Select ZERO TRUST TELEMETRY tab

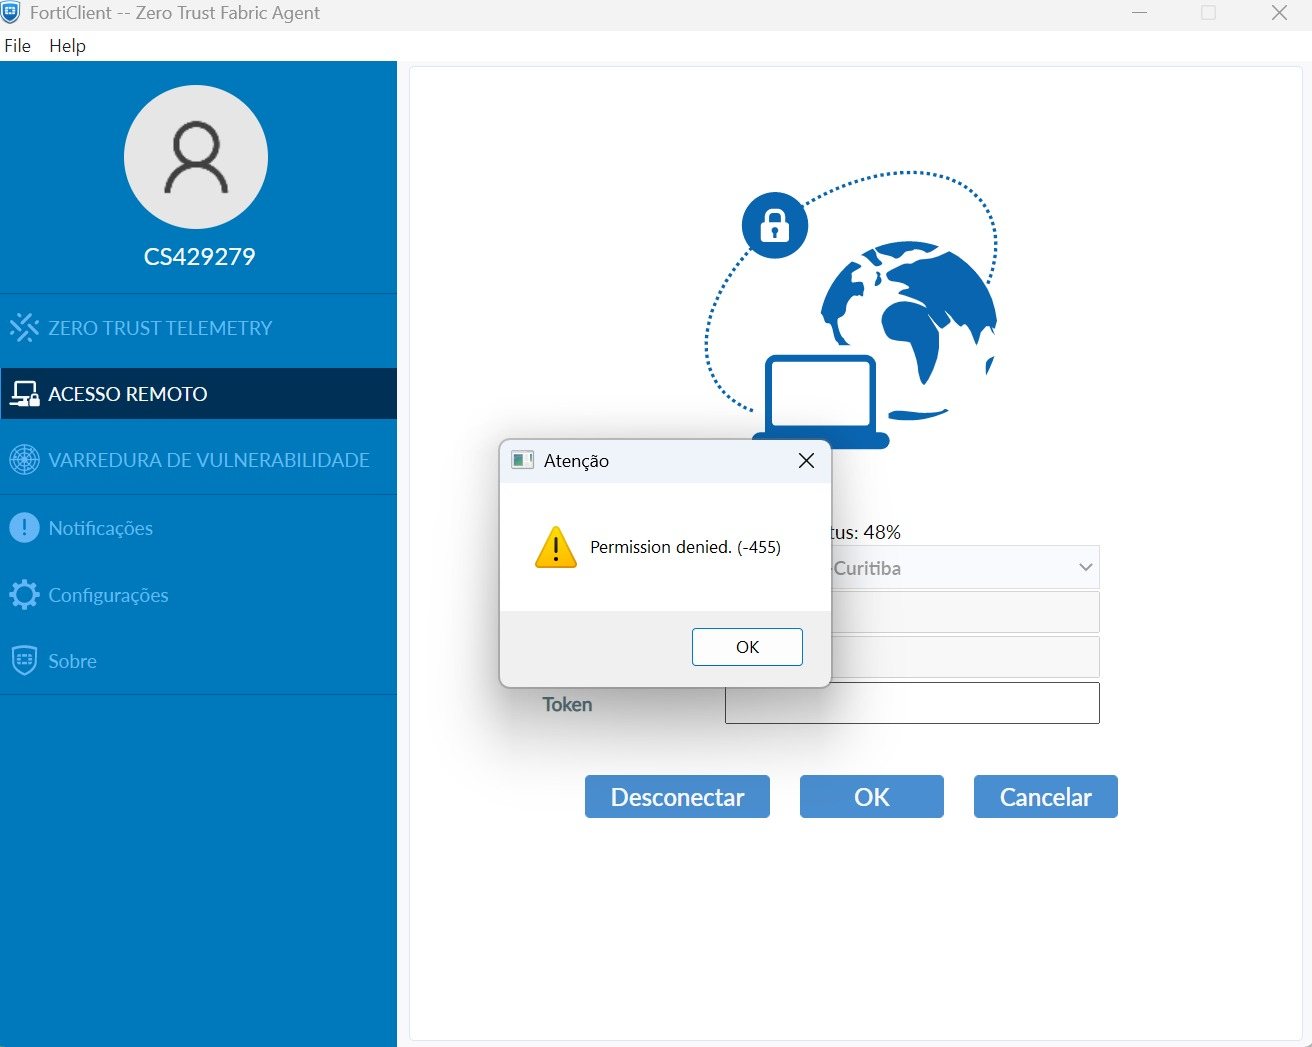[198, 328]
